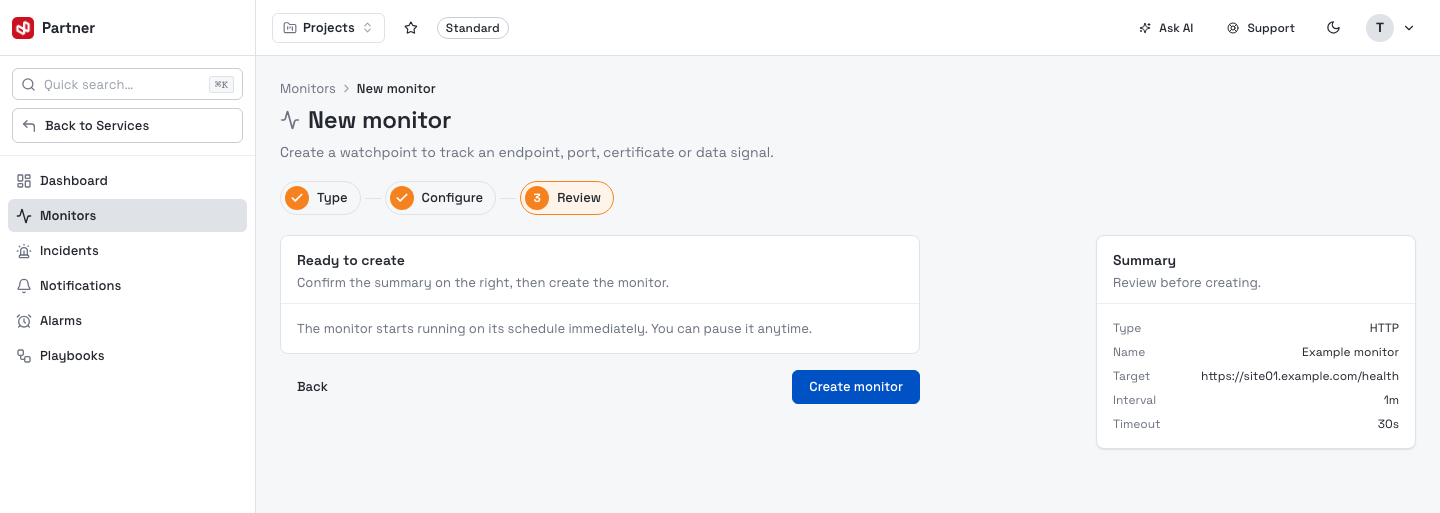Star this project as favorite
This screenshot has height=513, width=1440.
[x=411, y=28]
